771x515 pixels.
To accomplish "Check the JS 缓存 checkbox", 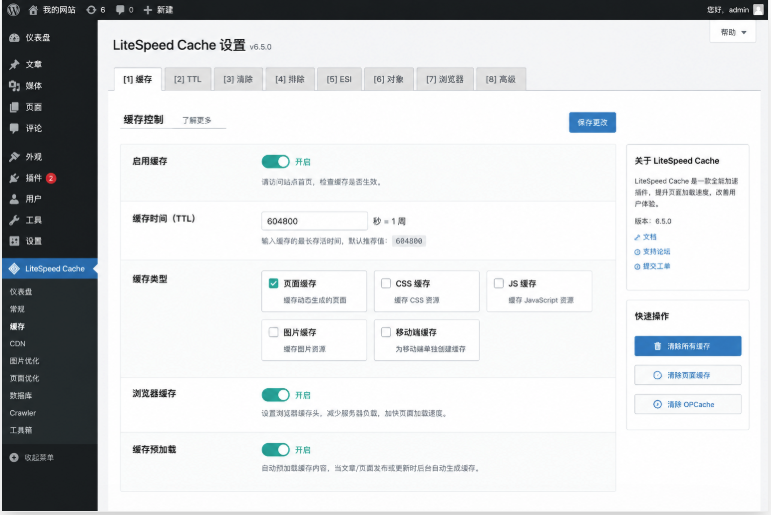I will (499, 283).
